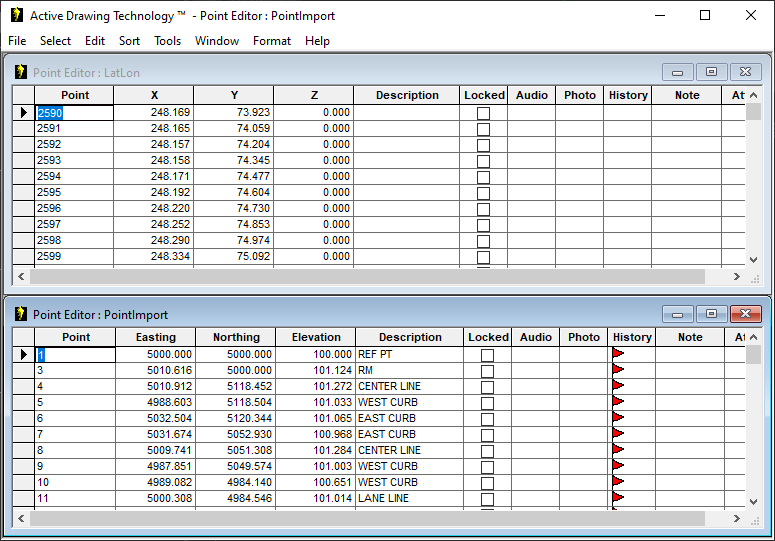Screen dimensions: 775x541
Task: Click the LatLon window title icon
Action: tap(20, 72)
